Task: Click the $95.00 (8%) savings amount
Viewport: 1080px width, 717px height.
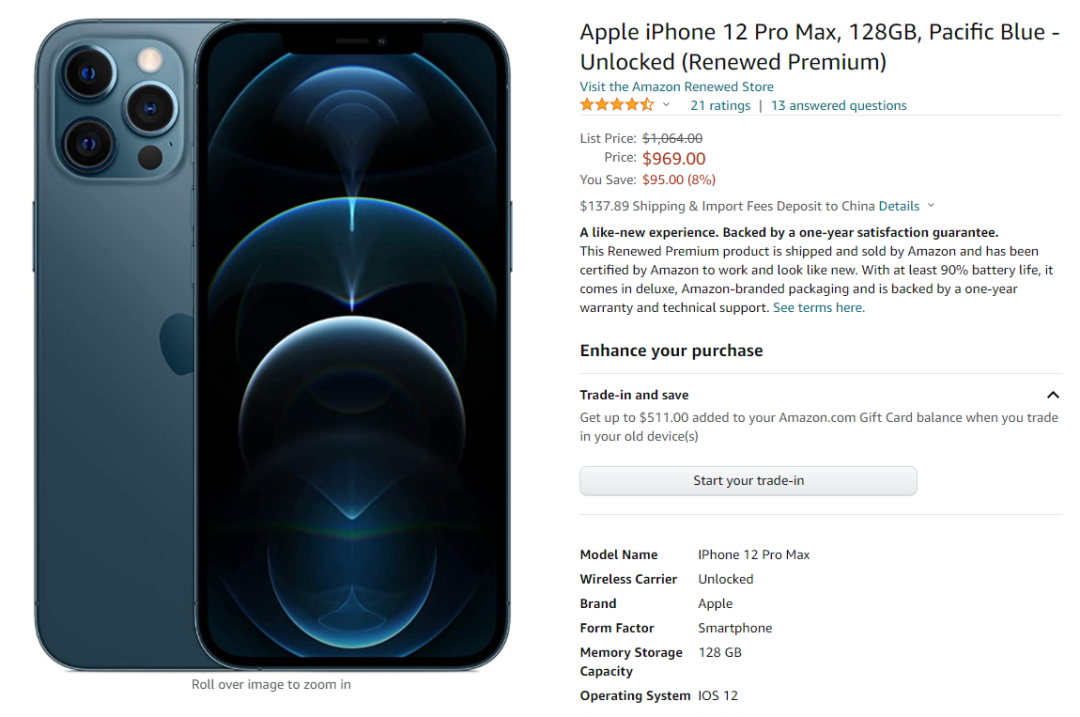Action: coord(679,180)
